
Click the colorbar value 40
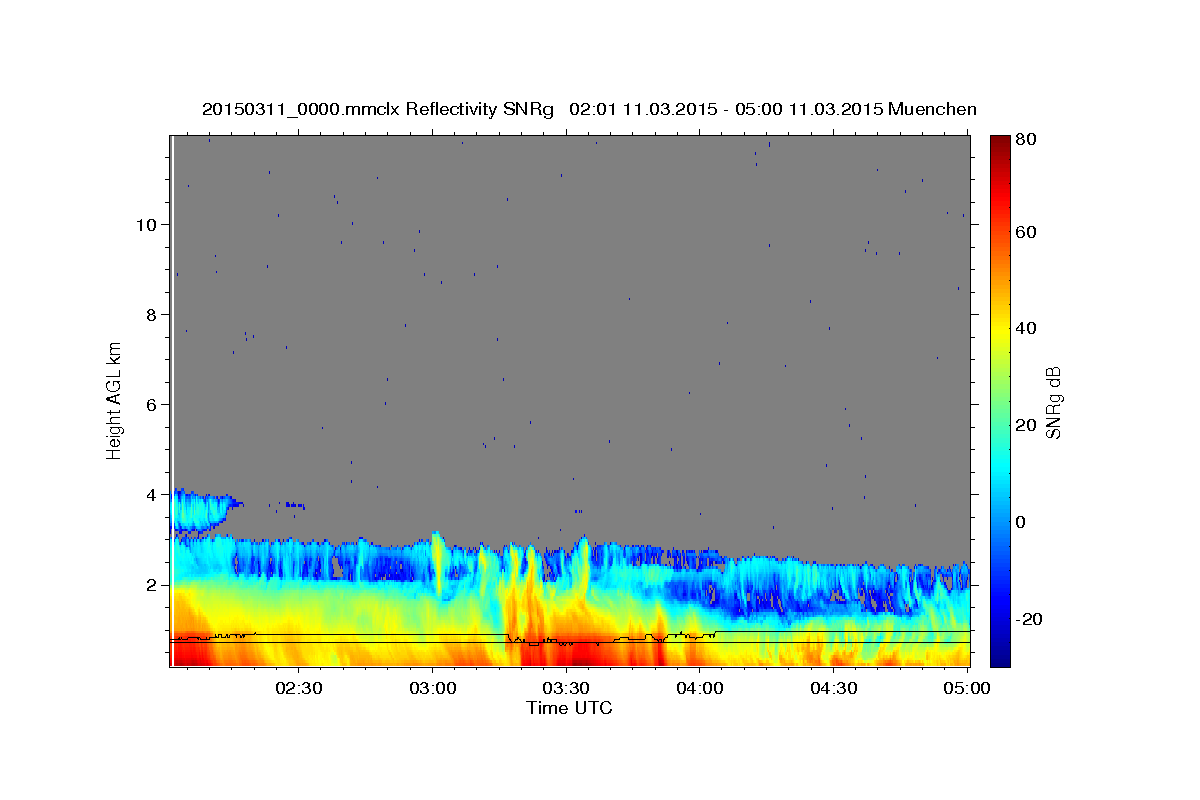[x=1025, y=329]
